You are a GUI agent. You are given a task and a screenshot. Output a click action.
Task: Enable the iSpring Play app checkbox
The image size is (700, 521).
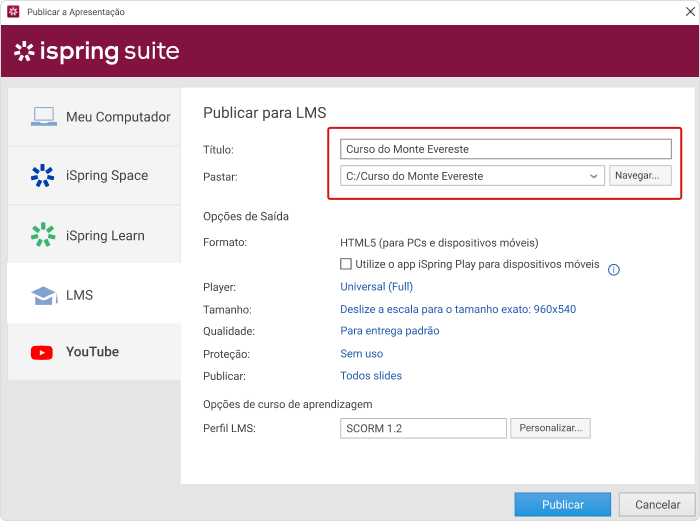pos(346,264)
